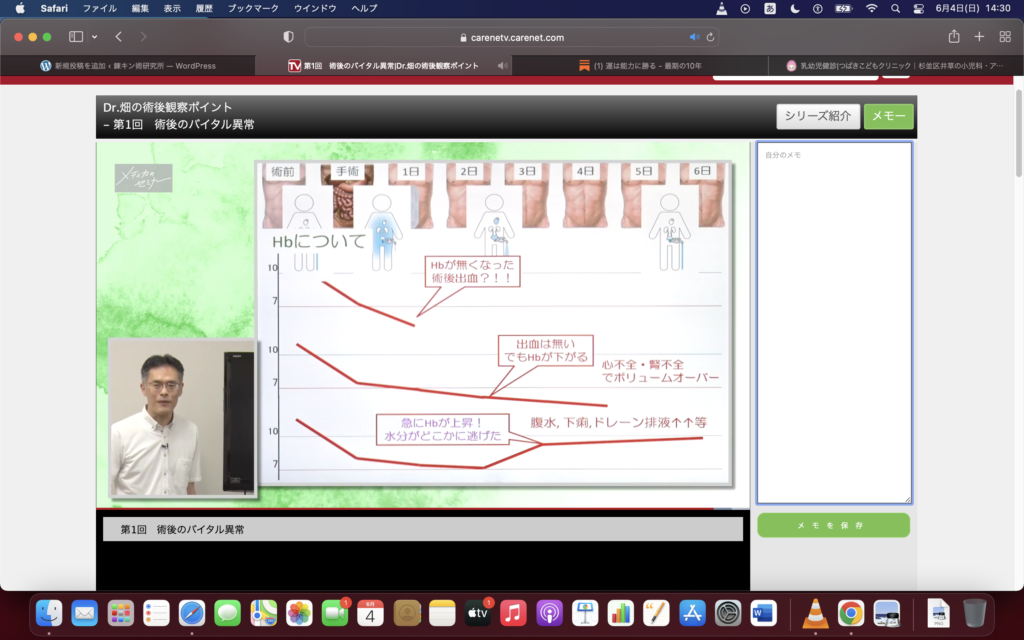Image resolution: width=1024 pixels, height=640 pixels.
Task: Click the シリーズ紹介 button
Action: point(817,116)
